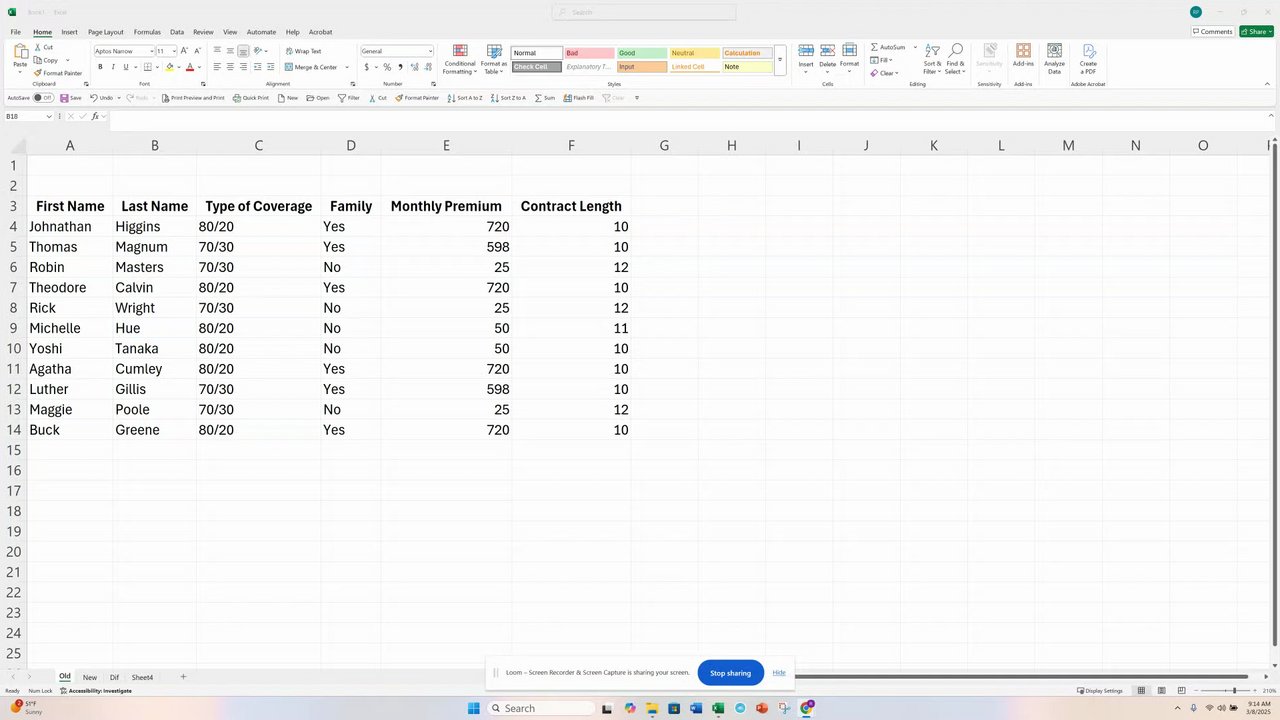This screenshot has width=1280, height=720.
Task: Click Sort A to Z in quick toolbar
Action: (x=465, y=98)
